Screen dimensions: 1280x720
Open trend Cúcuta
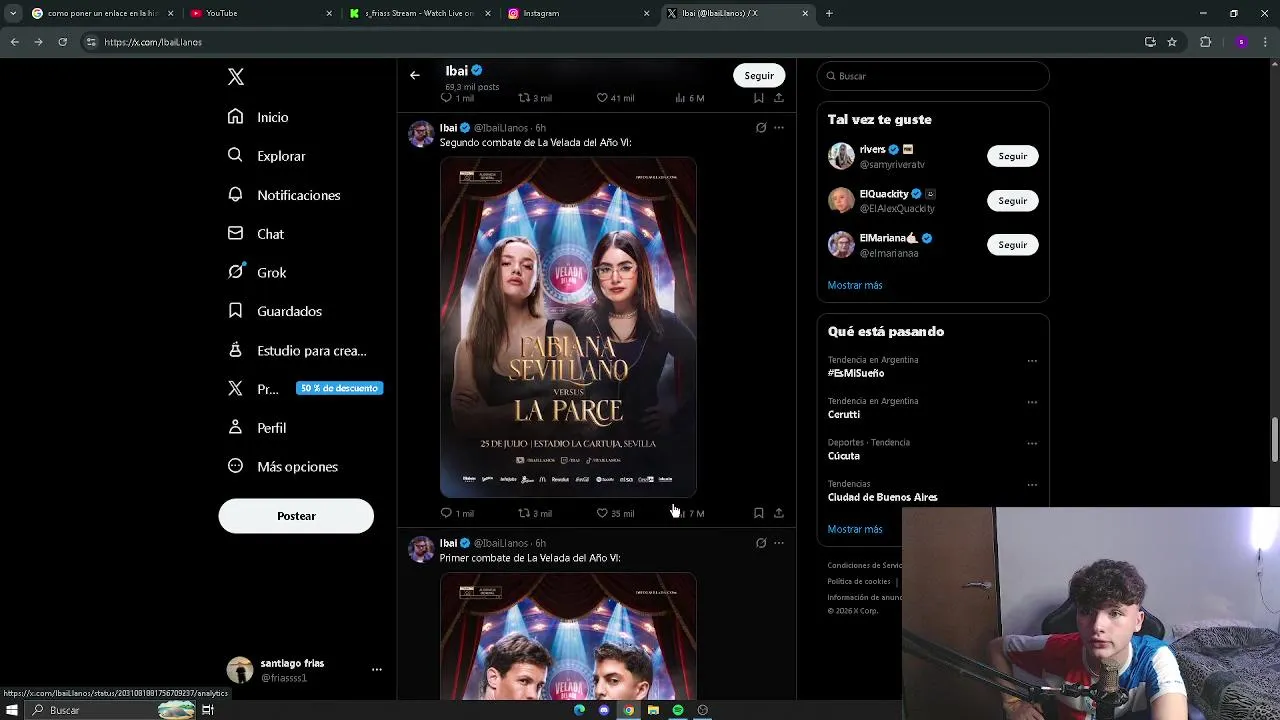pyautogui.click(x=844, y=456)
